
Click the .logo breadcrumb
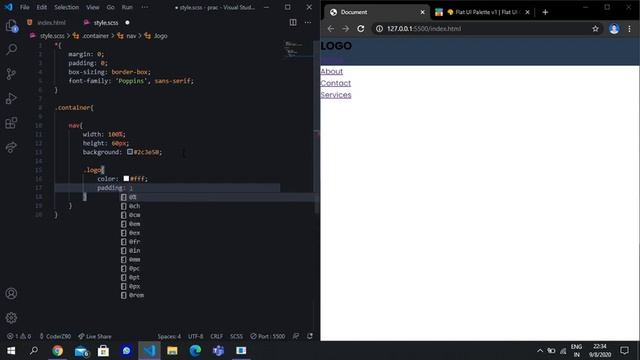coord(160,36)
